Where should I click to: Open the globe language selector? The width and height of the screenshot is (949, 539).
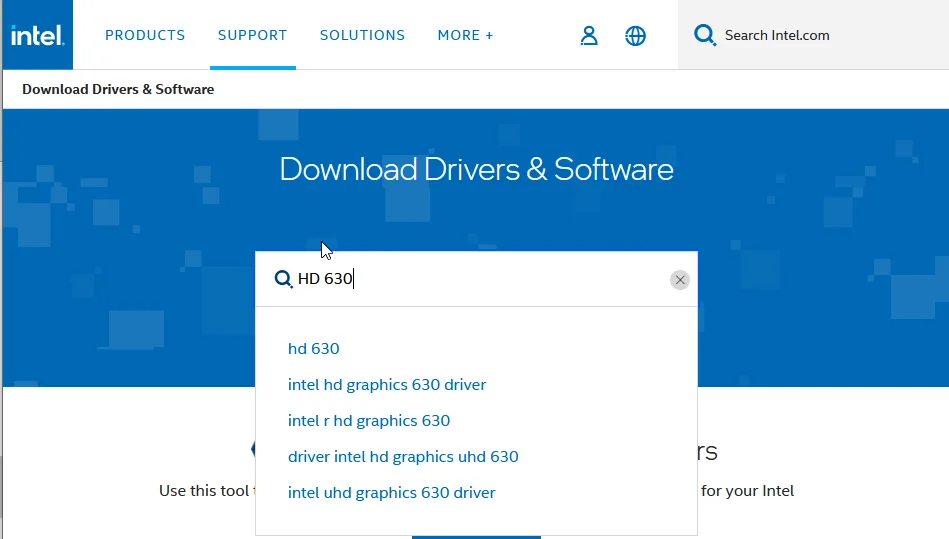(x=635, y=36)
